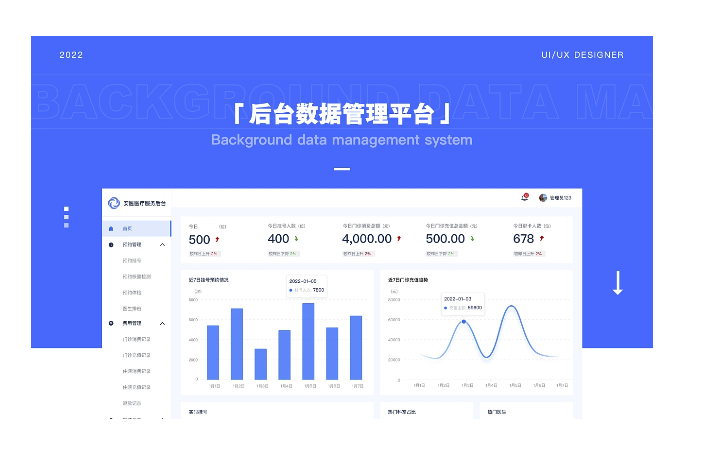Screen dimensions: 720x450
Task: Click the home icon in the sidebar
Action: coord(111,229)
